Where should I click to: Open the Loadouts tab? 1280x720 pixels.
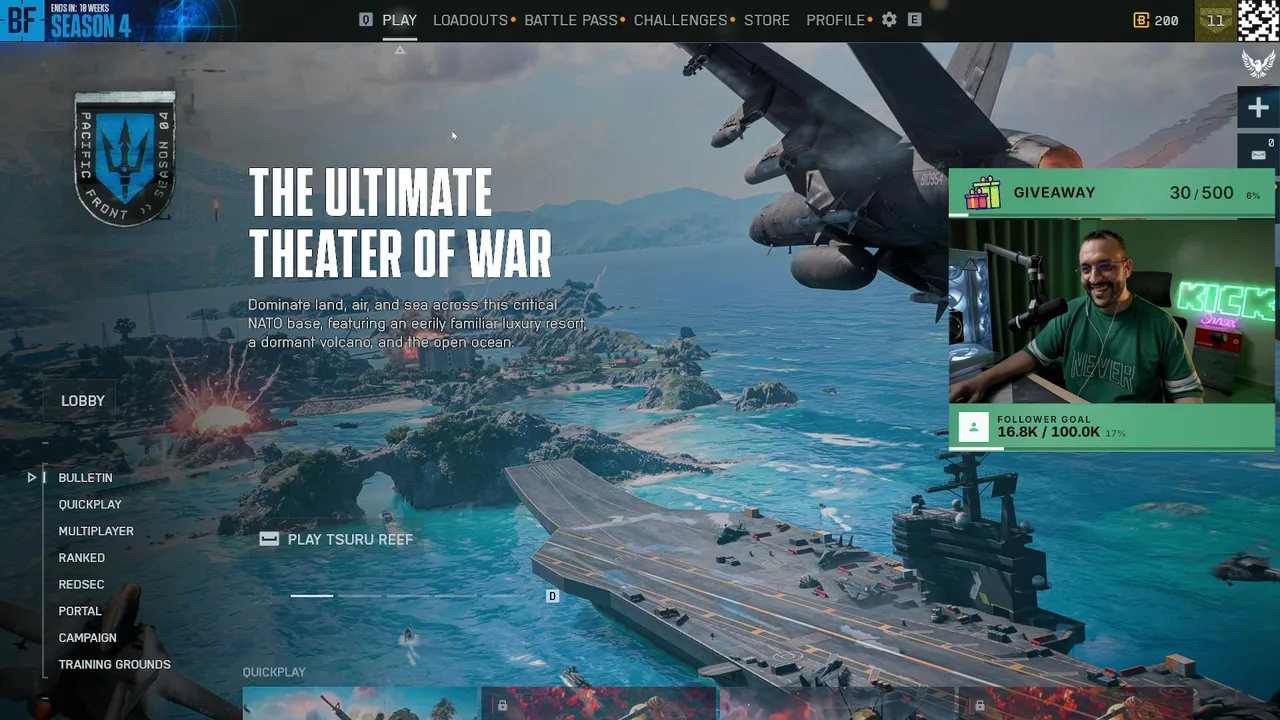(471, 20)
